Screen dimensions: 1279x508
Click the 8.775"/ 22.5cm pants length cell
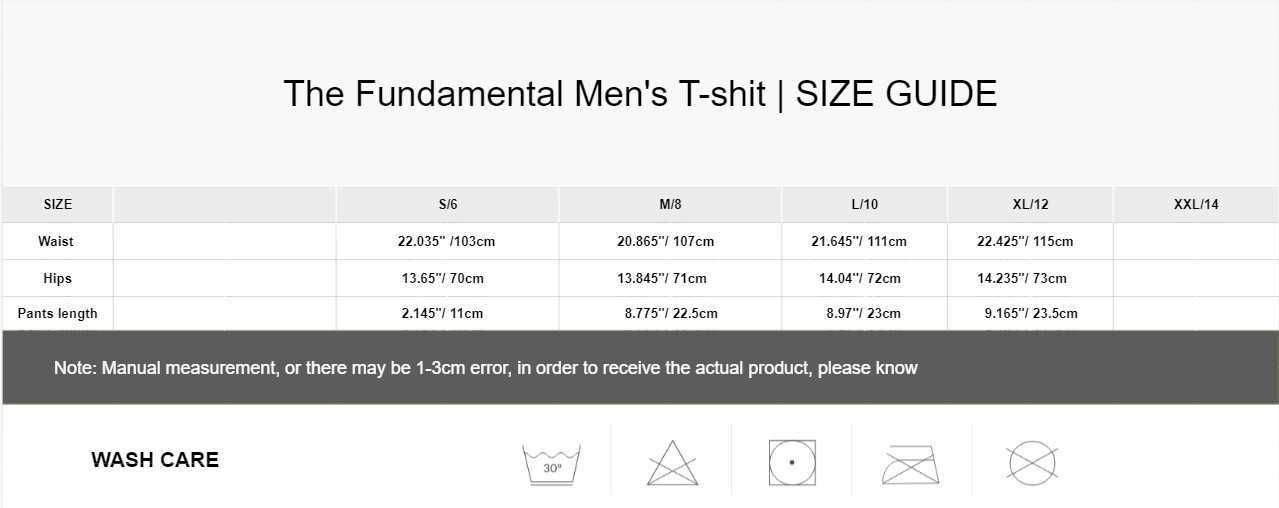coord(671,313)
